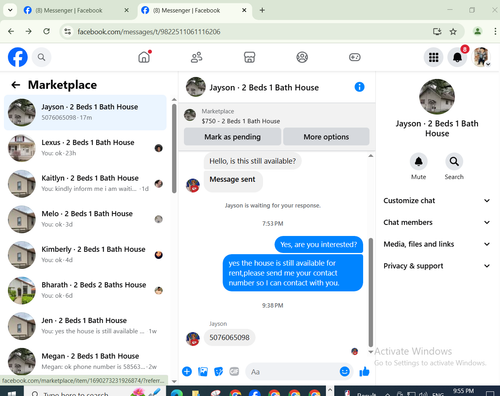Expand Media, files and links section
Screen dimensions: 500x396
(437, 244)
